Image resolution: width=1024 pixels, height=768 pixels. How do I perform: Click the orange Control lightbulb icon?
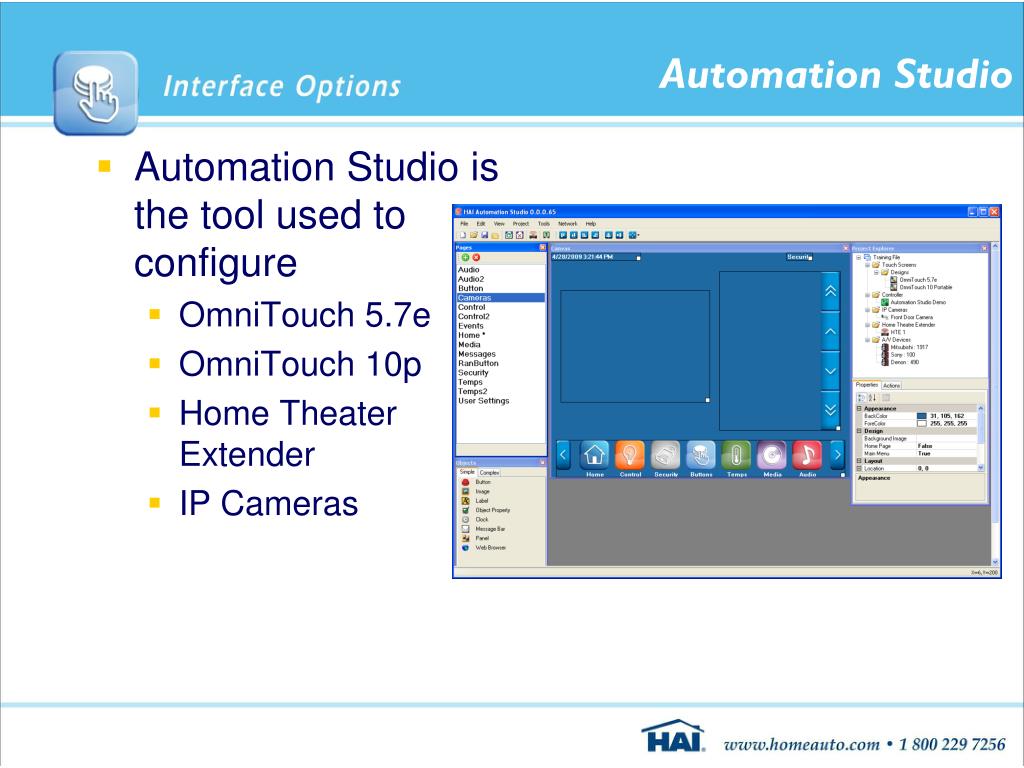630,455
